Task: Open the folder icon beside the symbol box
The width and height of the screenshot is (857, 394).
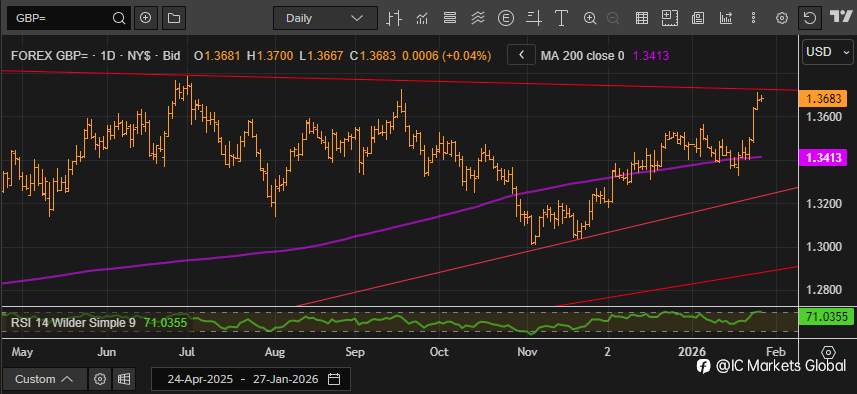Action: 174,18
